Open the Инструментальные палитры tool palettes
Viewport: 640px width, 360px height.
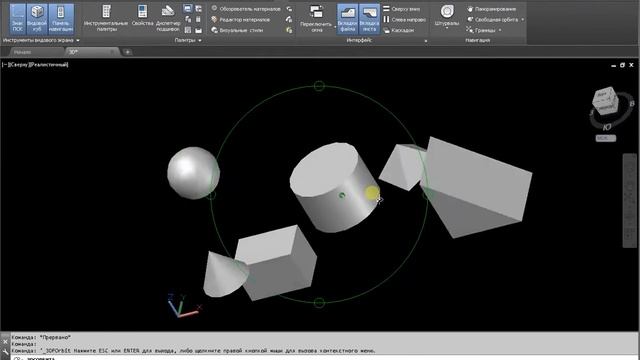pyautogui.click(x=106, y=18)
